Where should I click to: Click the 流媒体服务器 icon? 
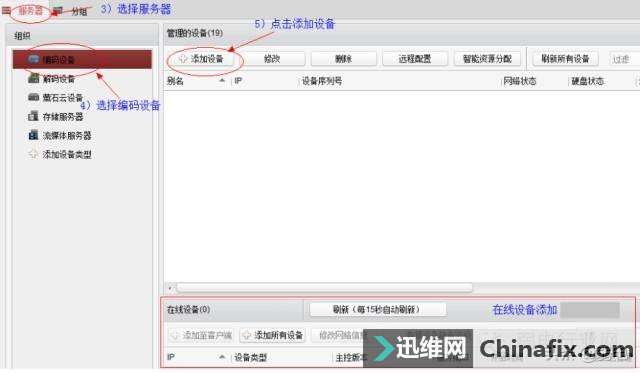pos(33,135)
